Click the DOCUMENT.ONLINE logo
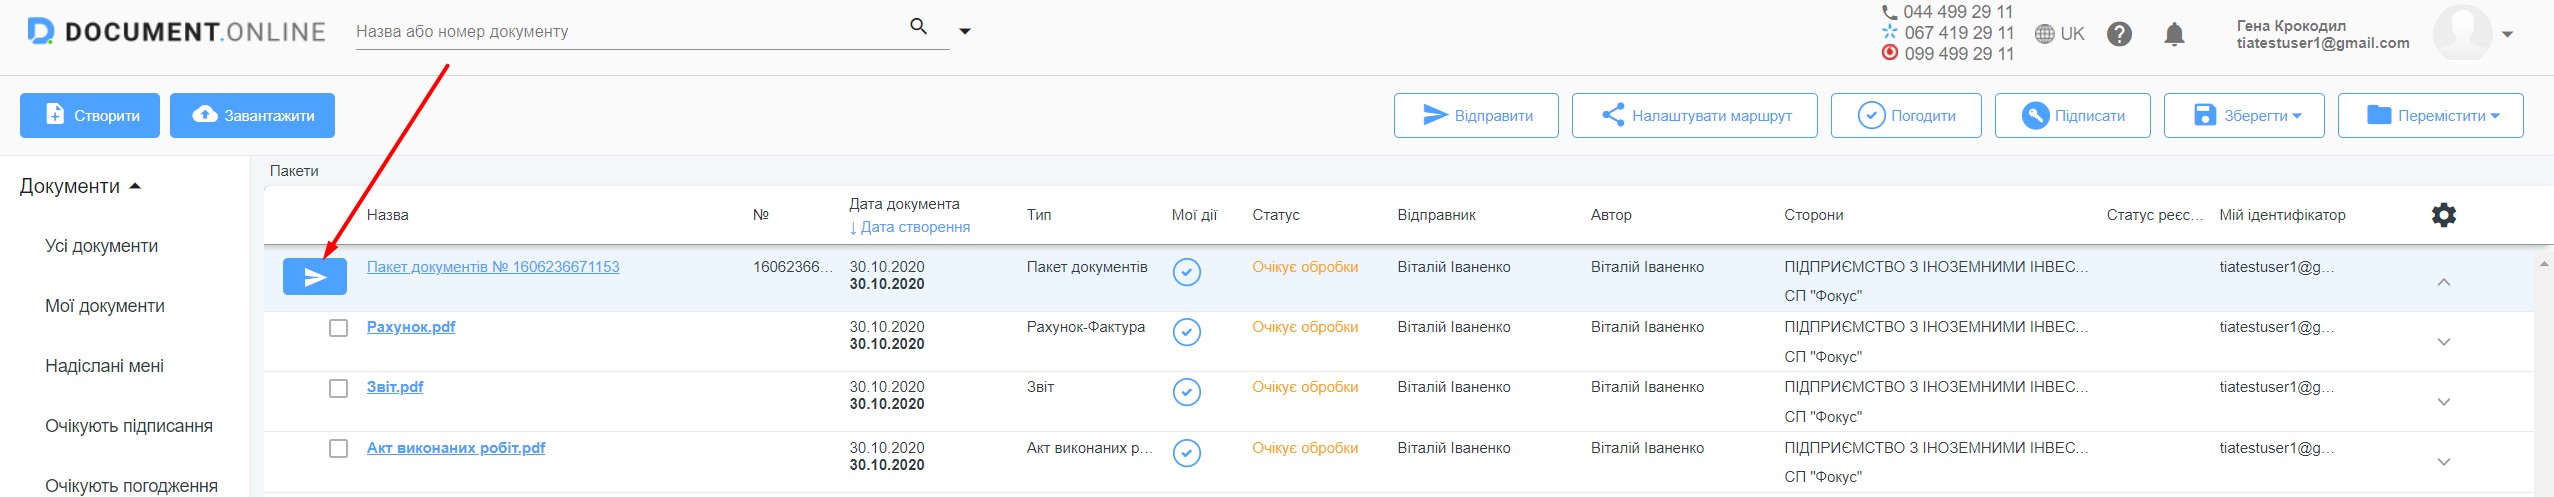2554x497 pixels. click(177, 32)
